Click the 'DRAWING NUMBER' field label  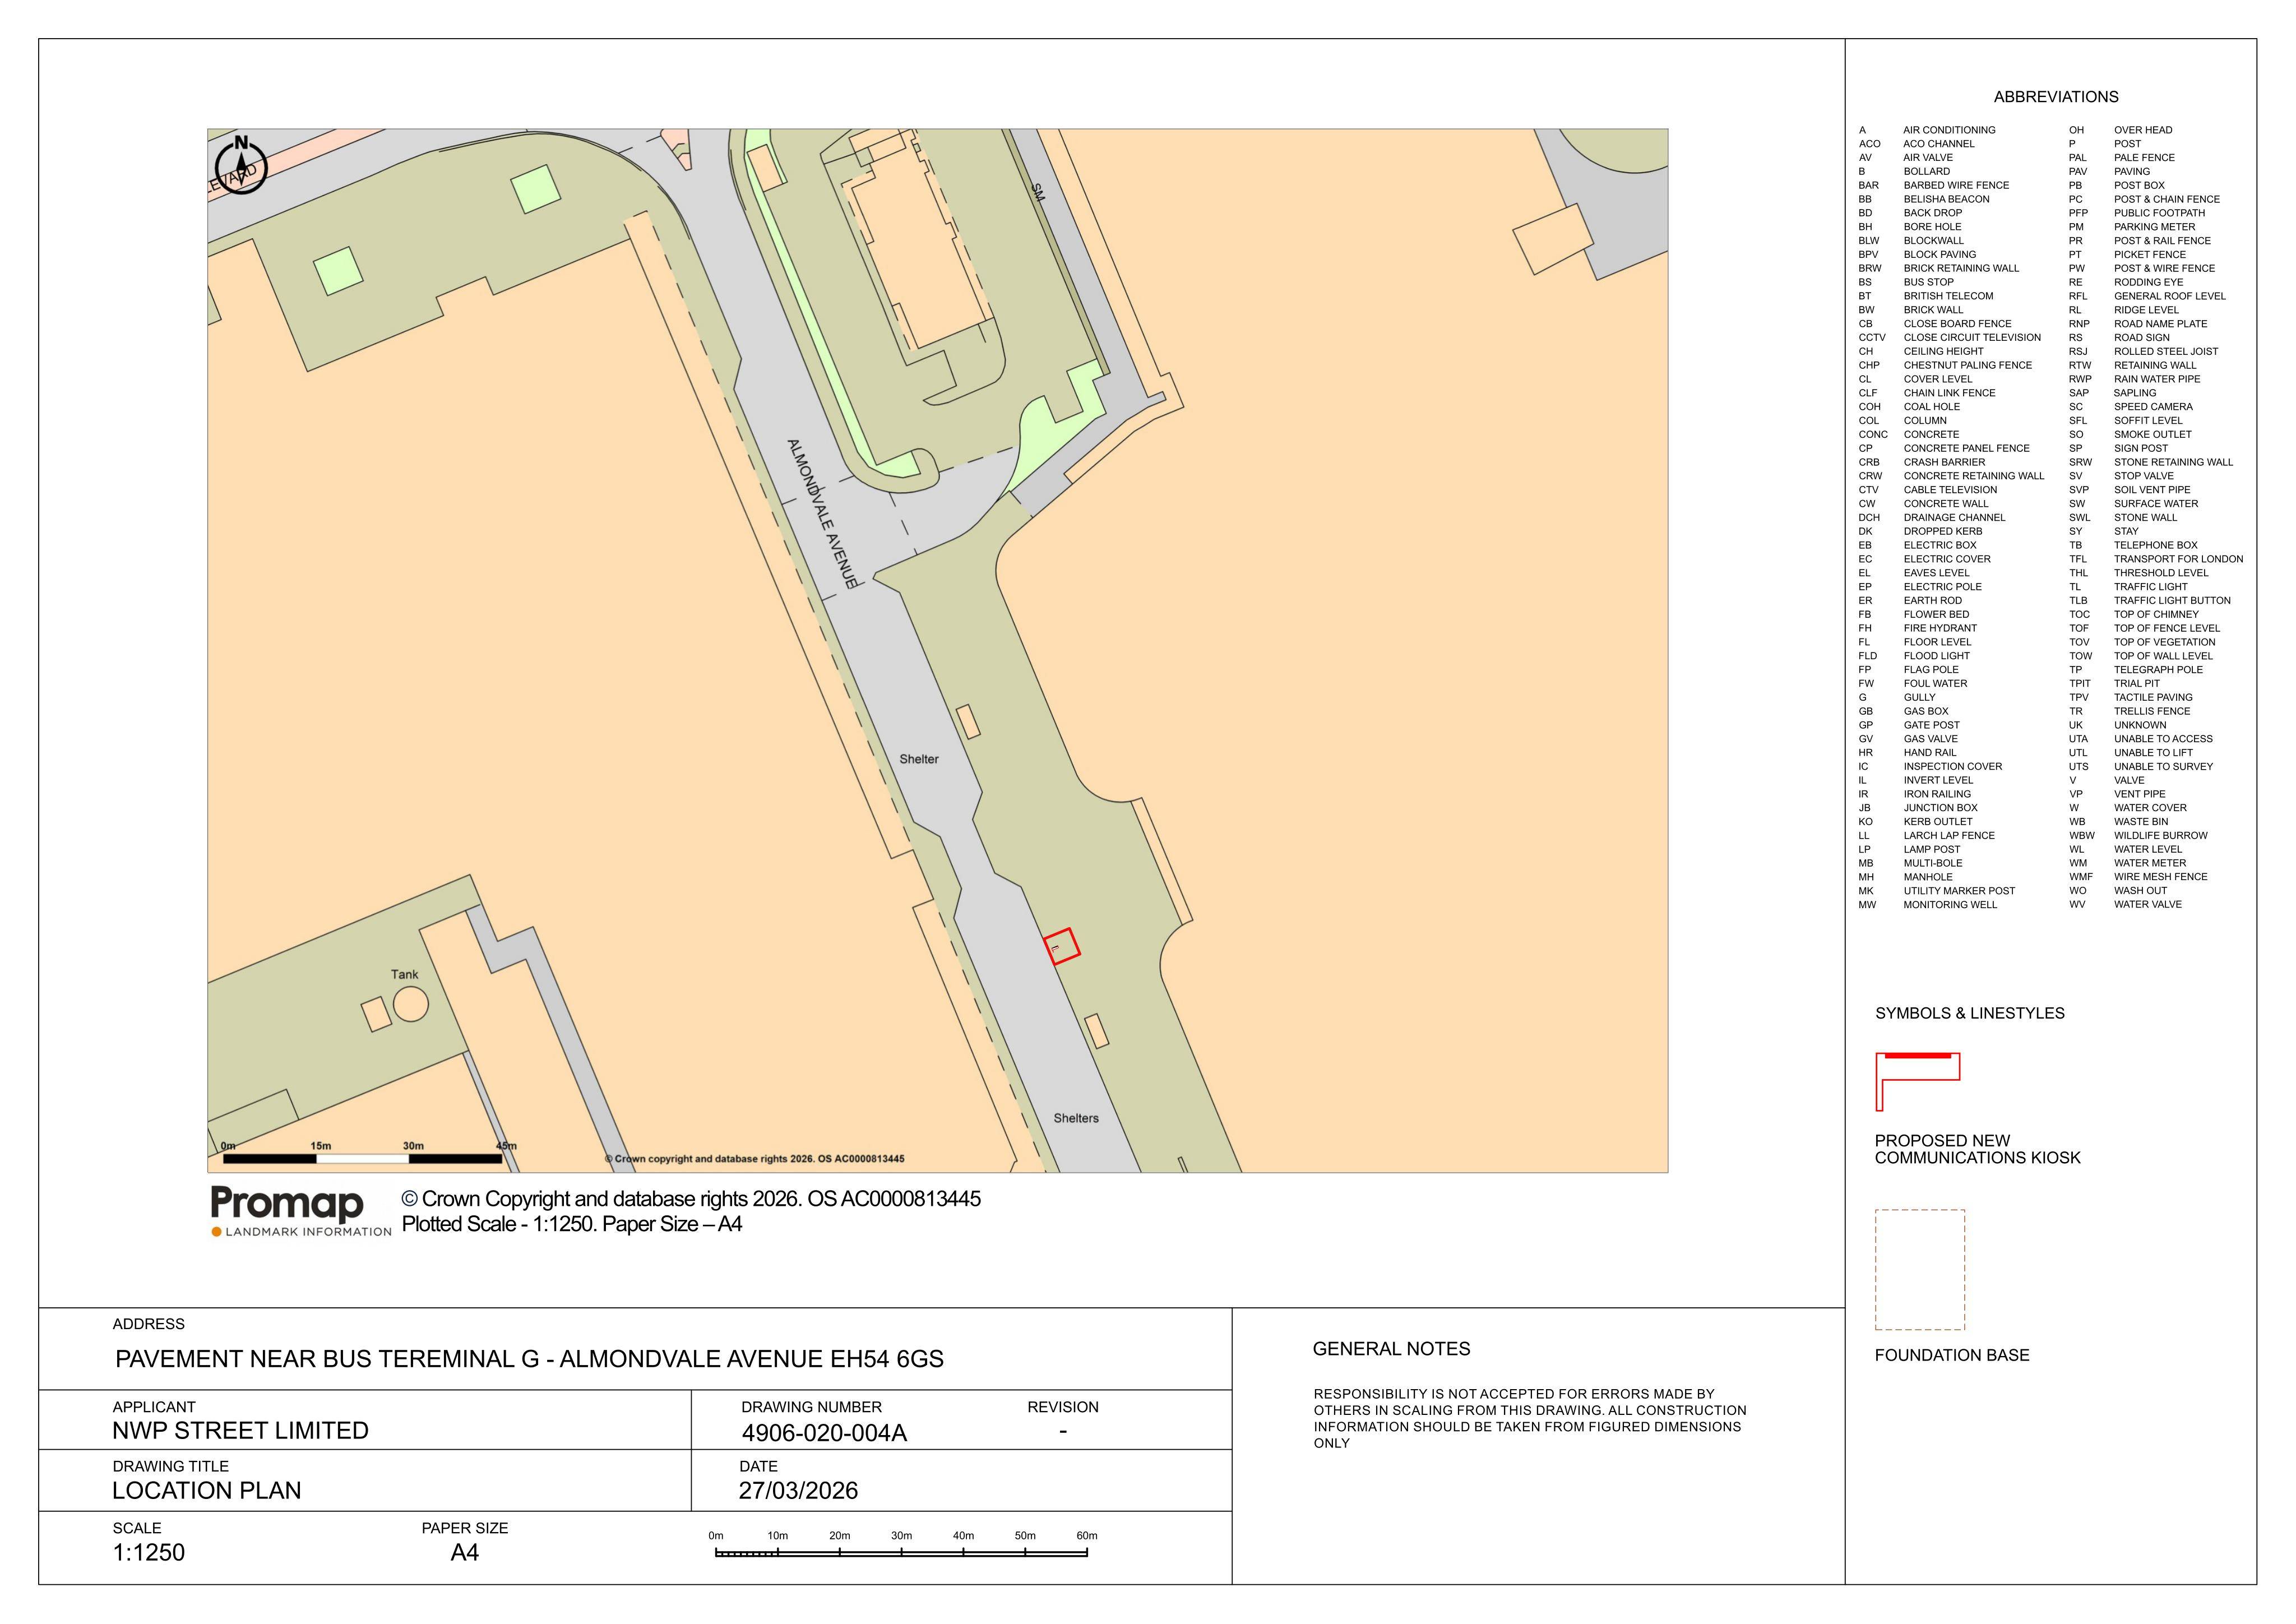coord(811,1407)
